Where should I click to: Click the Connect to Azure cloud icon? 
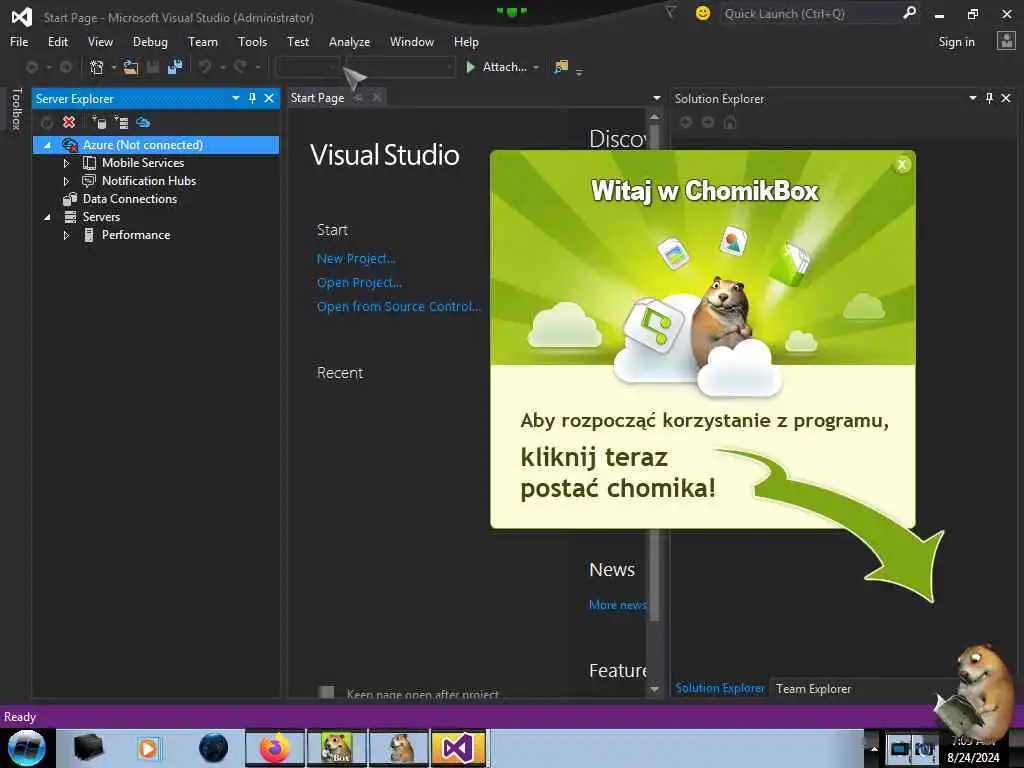tap(143, 122)
